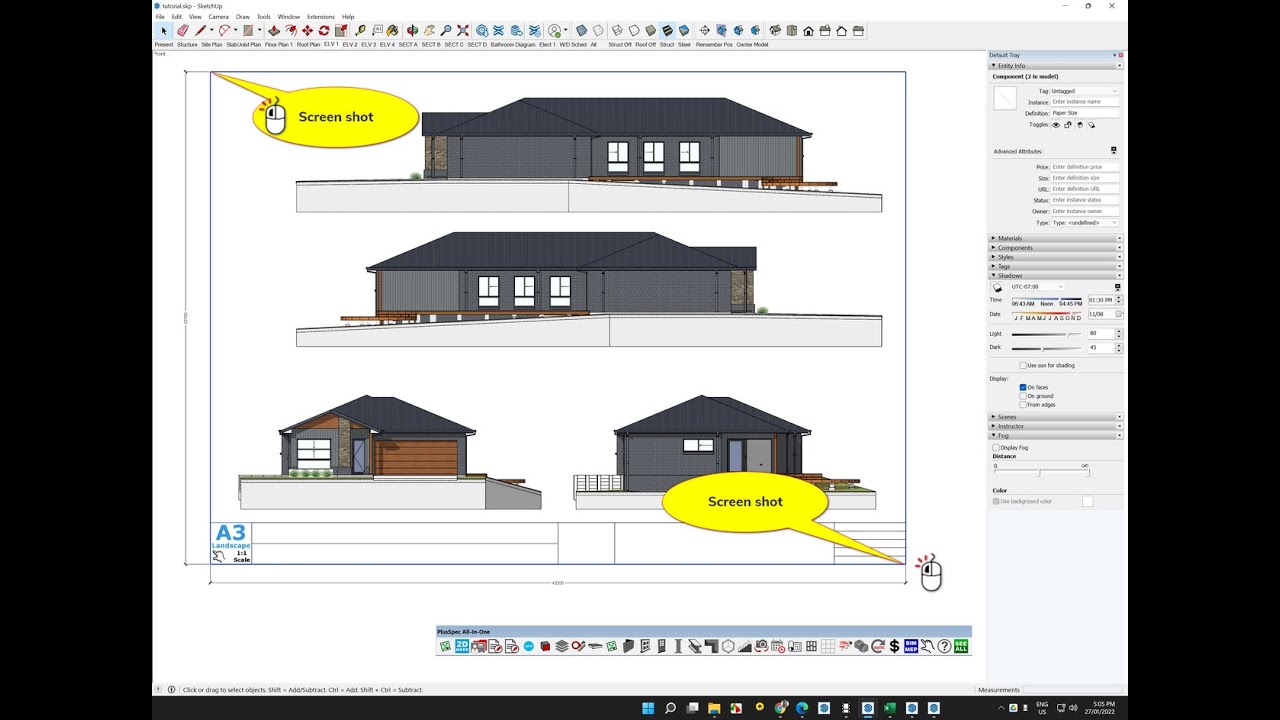Enable Display Fog checkbox
This screenshot has height=720, width=1280.
[996, 447]
